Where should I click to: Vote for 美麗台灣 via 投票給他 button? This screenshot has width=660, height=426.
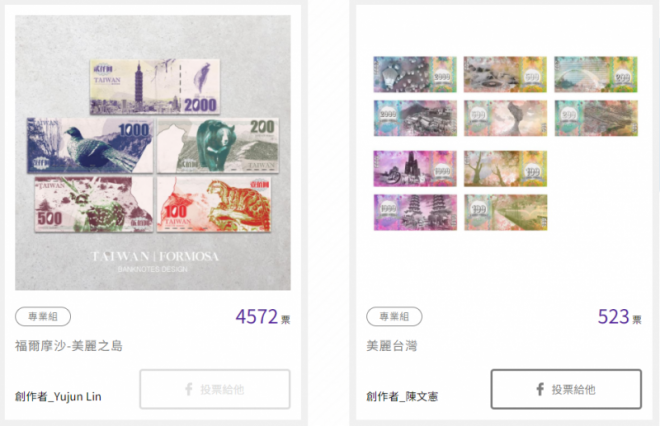566,389
